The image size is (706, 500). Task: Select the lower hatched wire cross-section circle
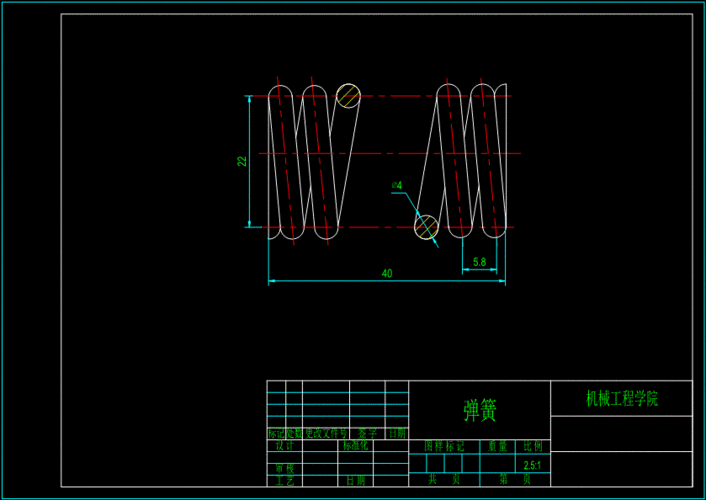pyautogui.click(x=427, y=227)
